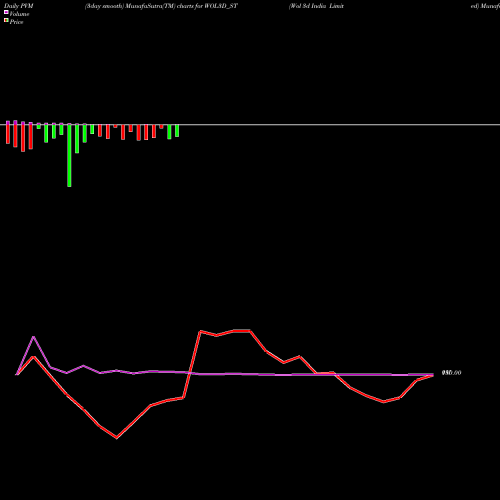Click the Wol 3d India Limit text
The image size is (500, 500).
[x=316, y=6]
